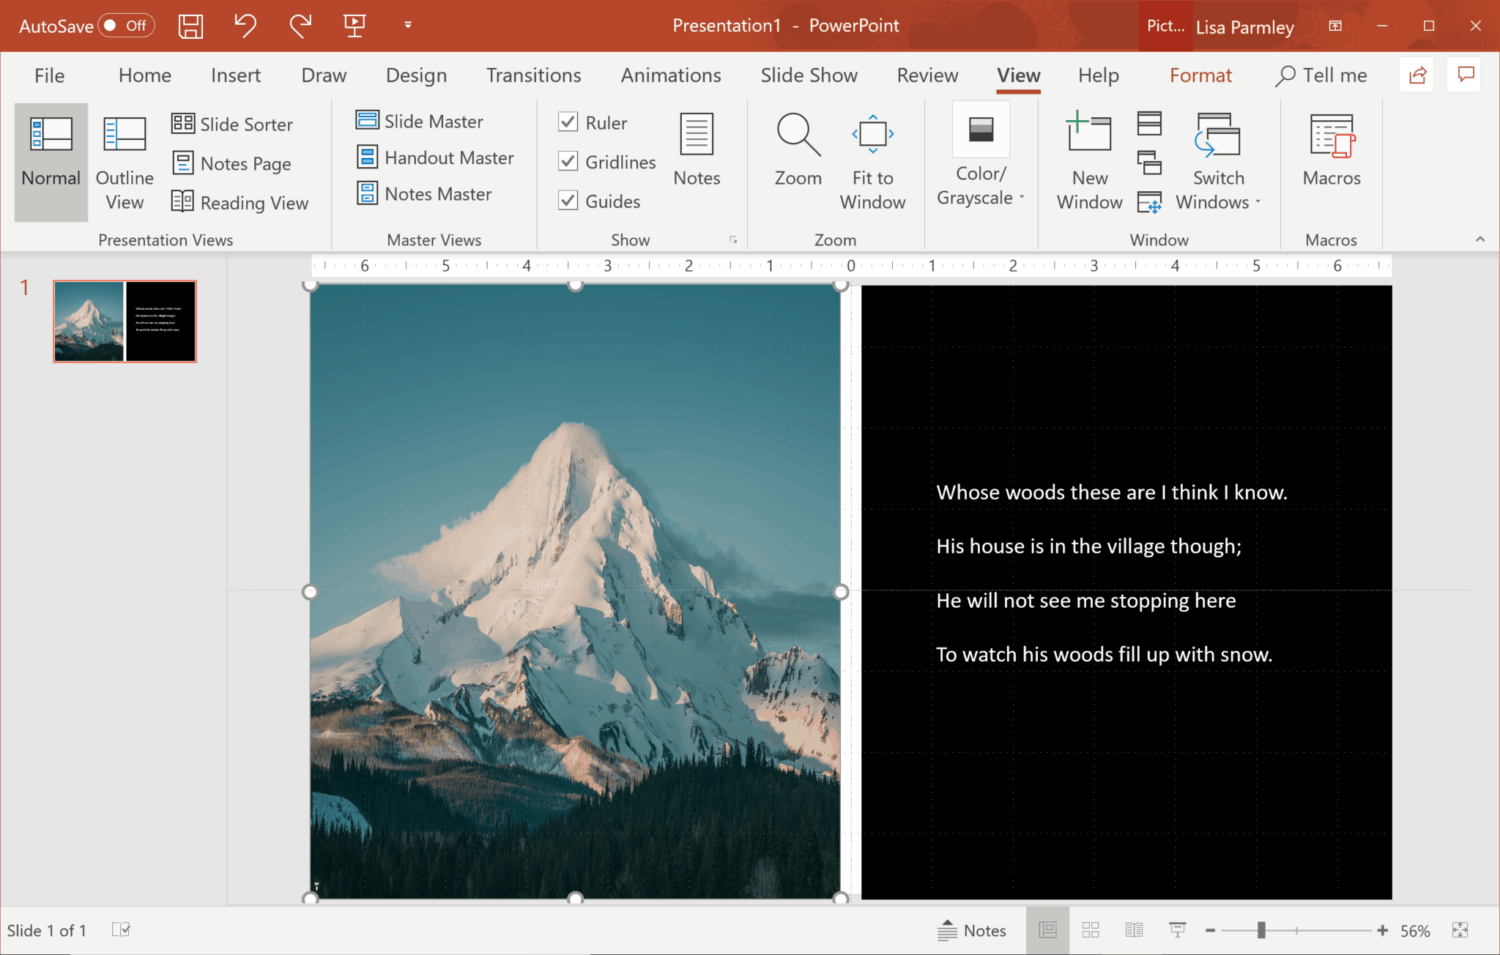Open Ribbon Display Options

coord(1335,26)
